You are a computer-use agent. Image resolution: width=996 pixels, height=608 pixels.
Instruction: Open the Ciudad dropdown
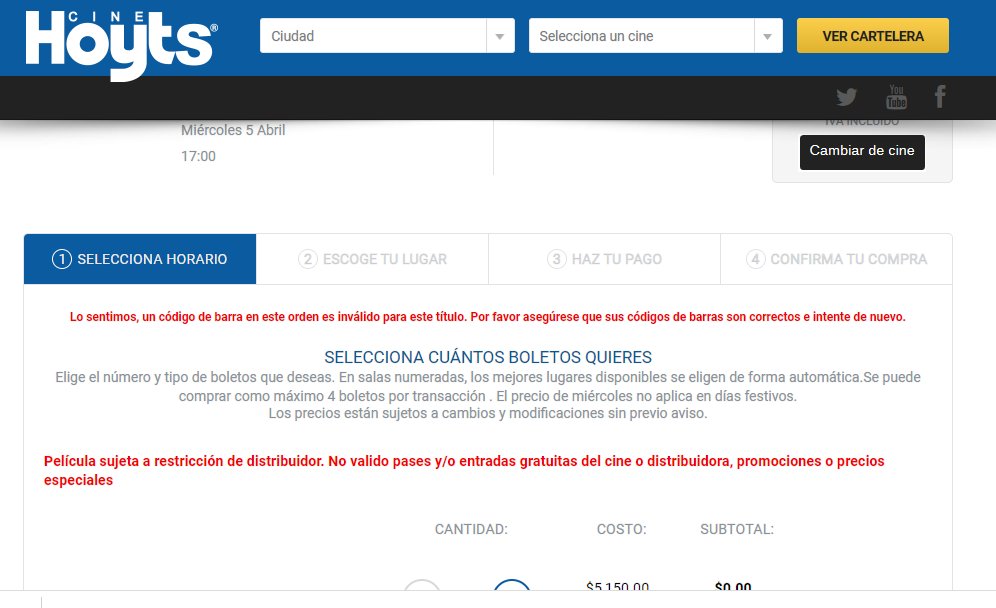(387, 36)
